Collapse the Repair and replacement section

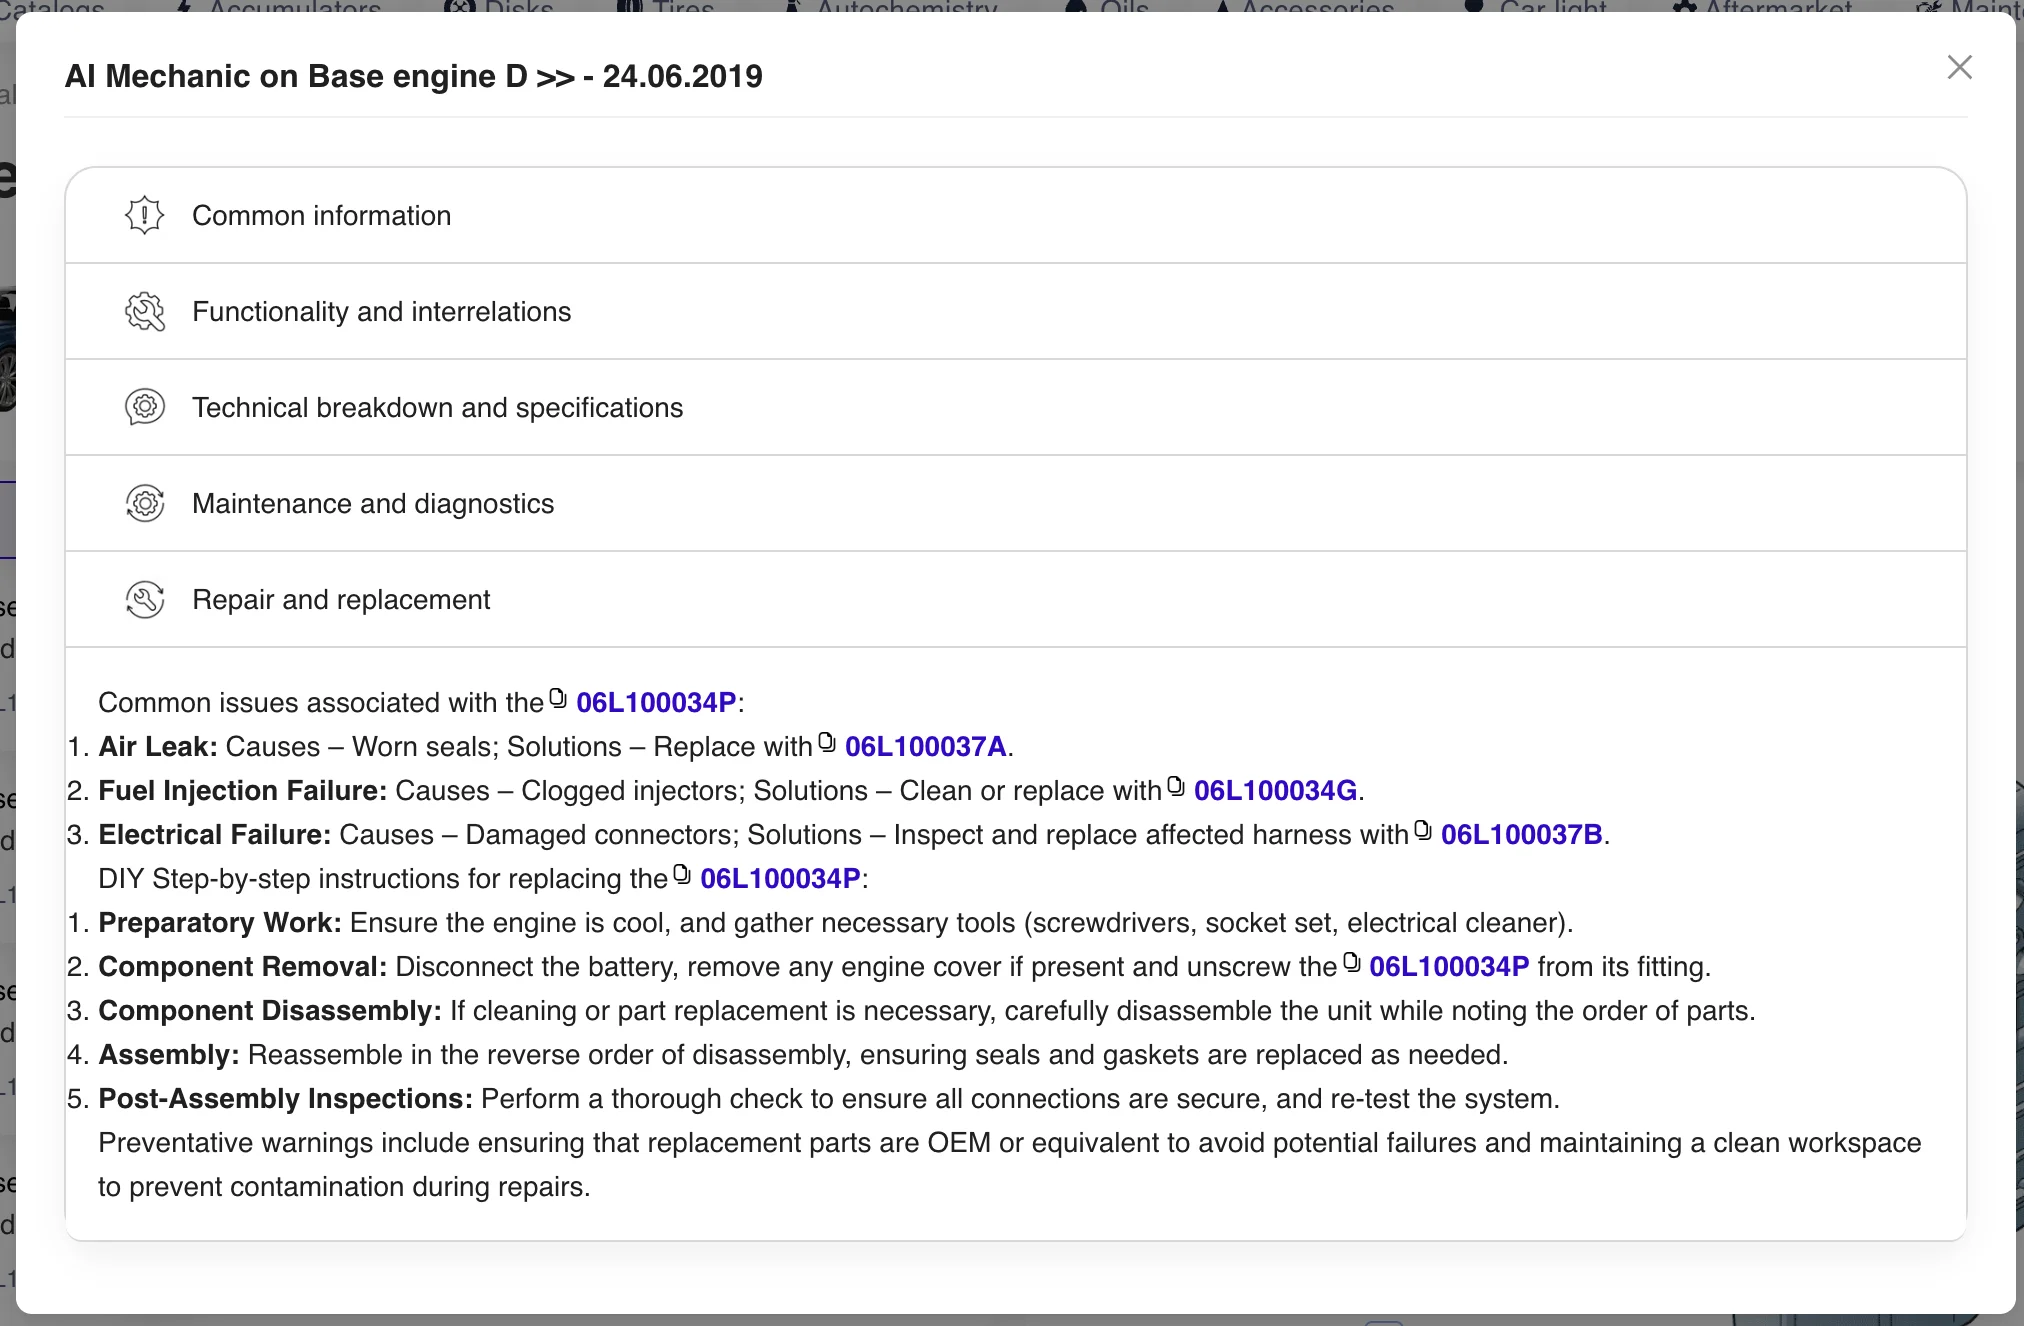point(340,600)
